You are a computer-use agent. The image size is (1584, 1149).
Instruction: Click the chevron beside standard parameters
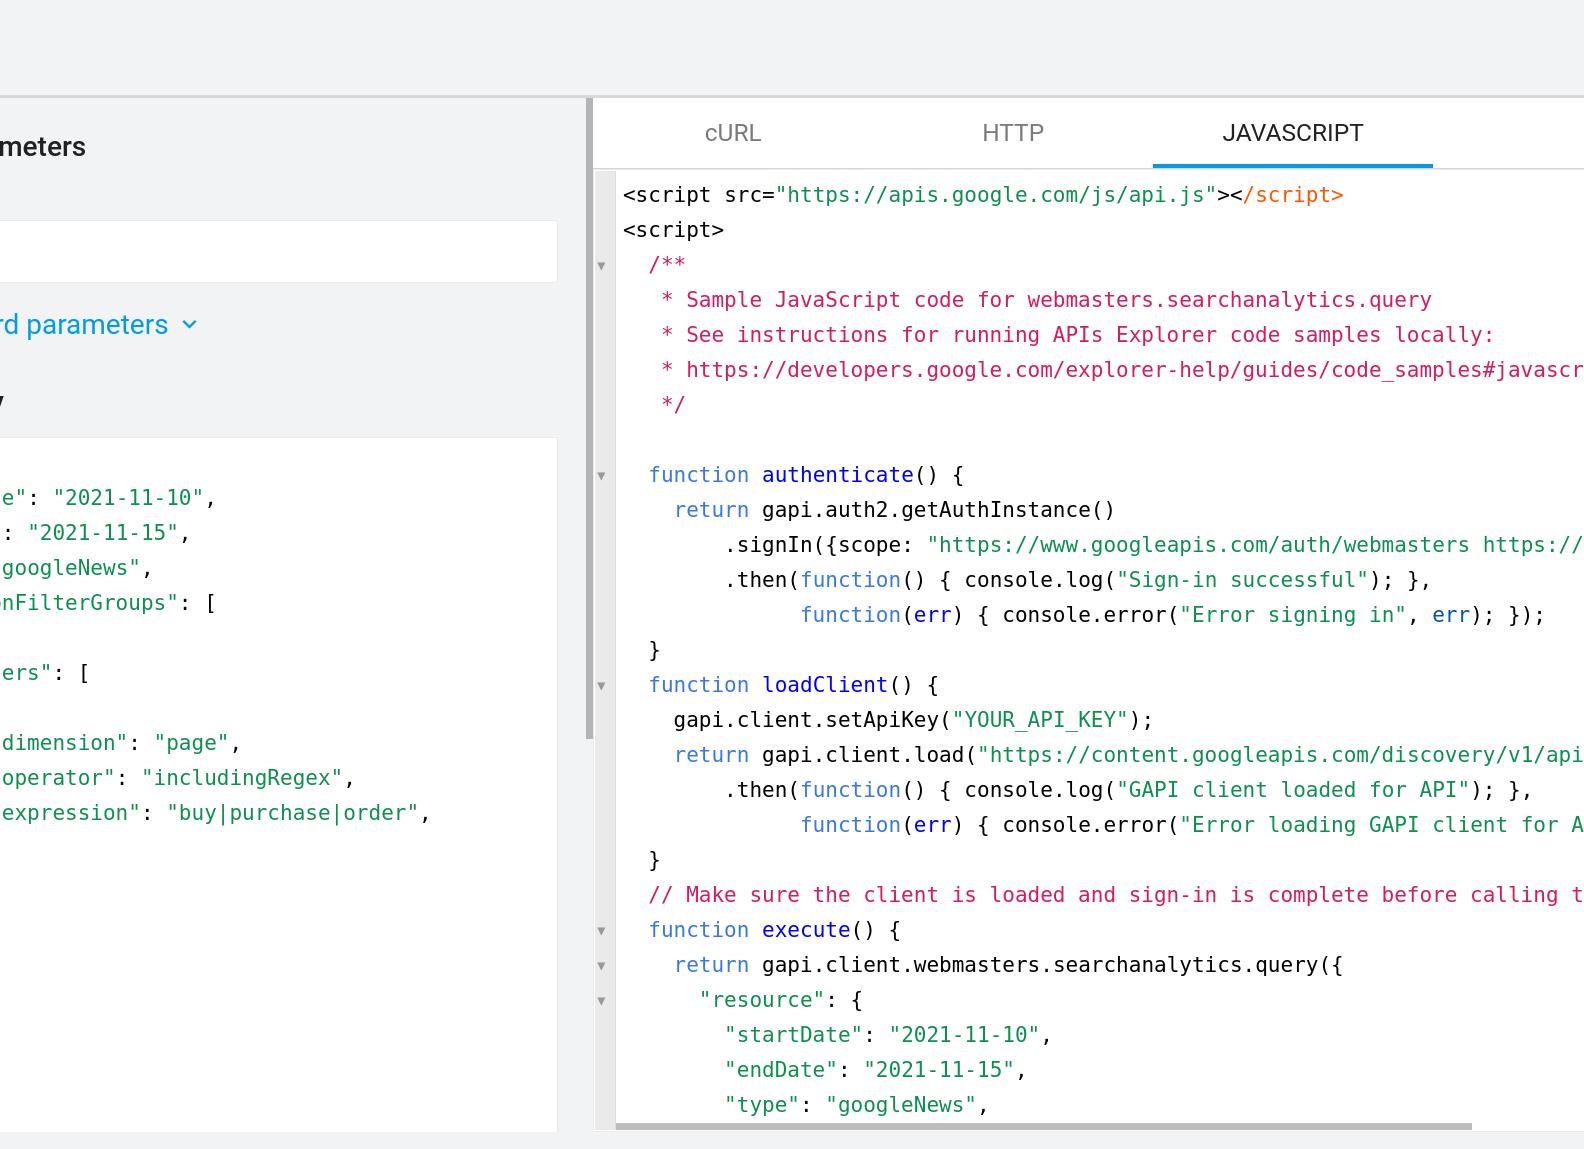coord(190,325)
